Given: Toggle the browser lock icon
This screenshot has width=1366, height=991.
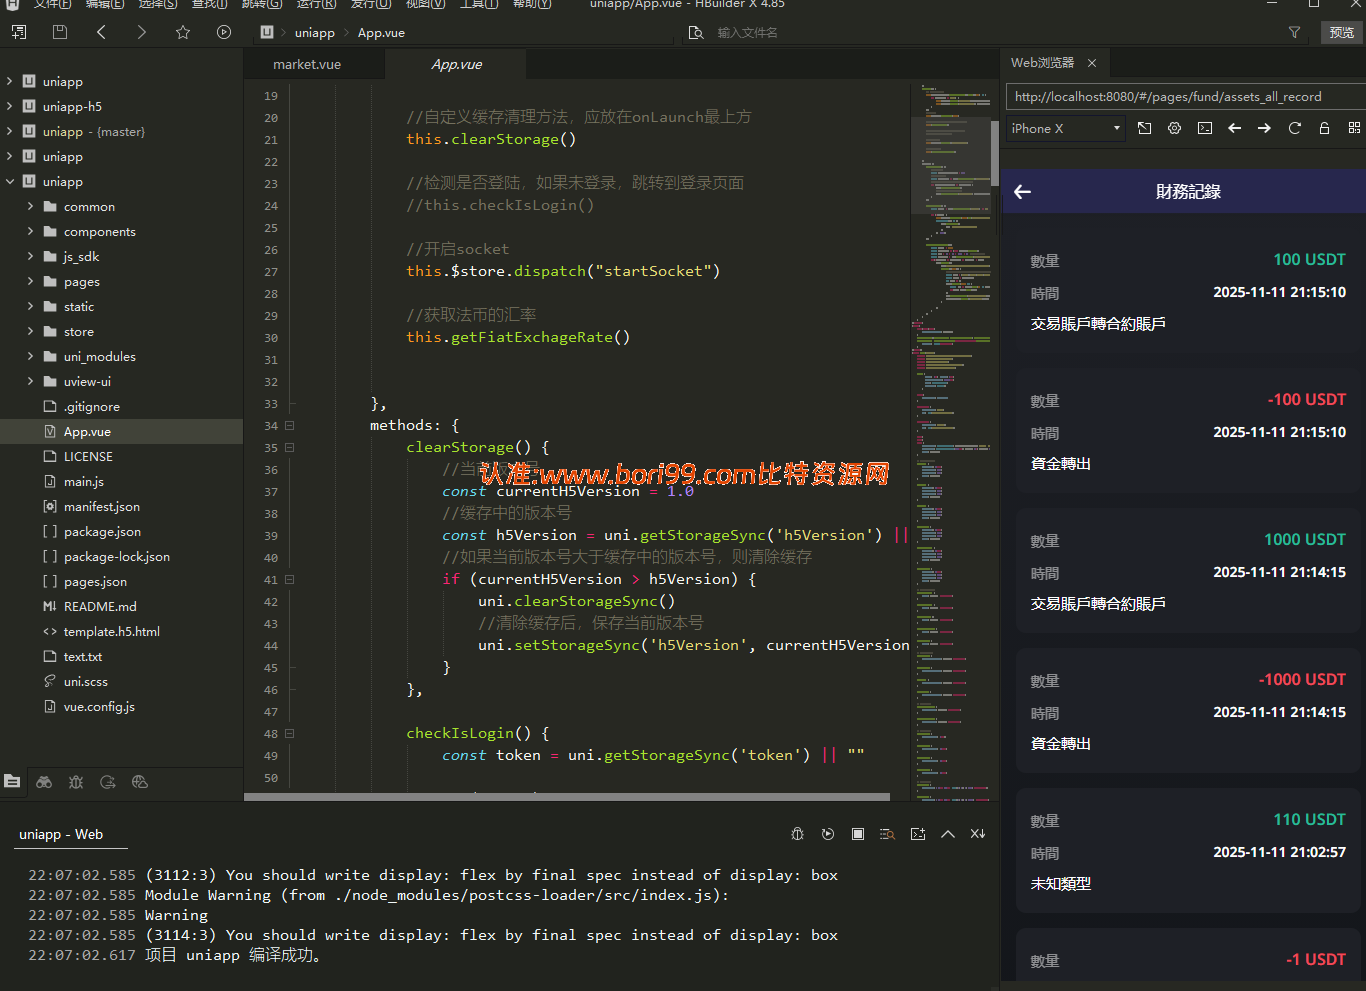Looking at the screenshot, I should [1325, 128].
